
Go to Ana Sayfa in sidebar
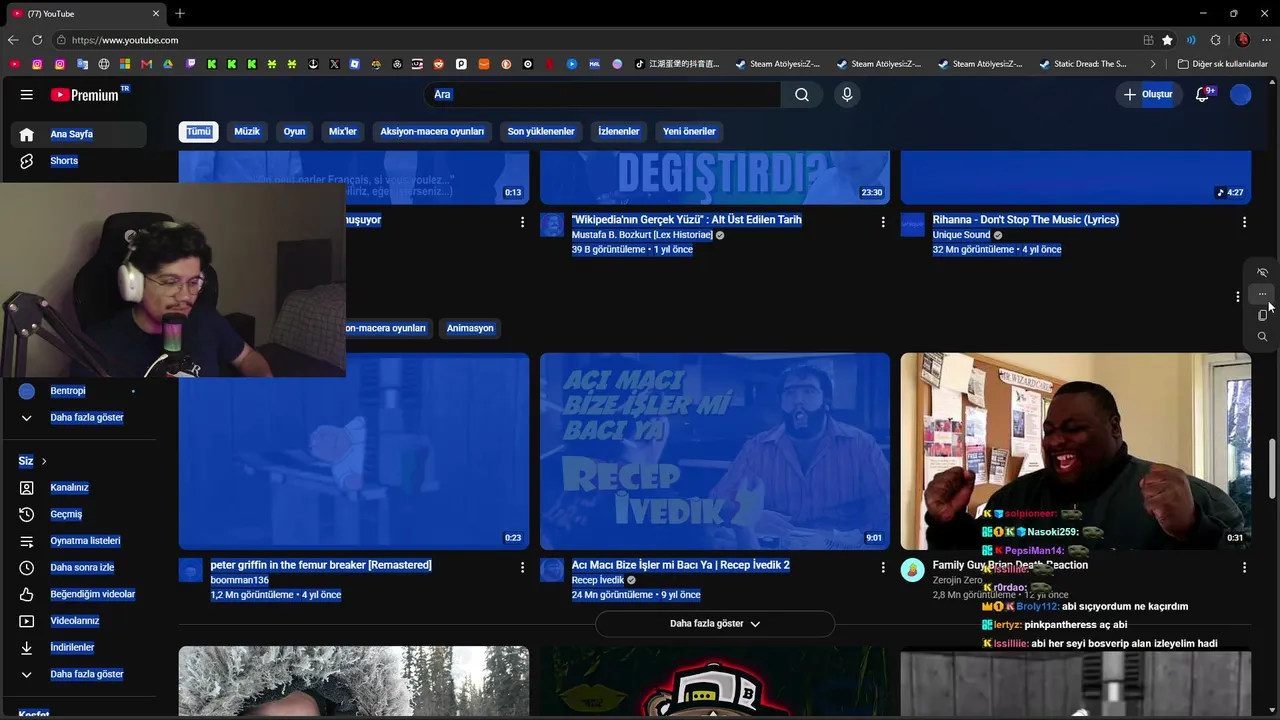(x=79, y=134)
